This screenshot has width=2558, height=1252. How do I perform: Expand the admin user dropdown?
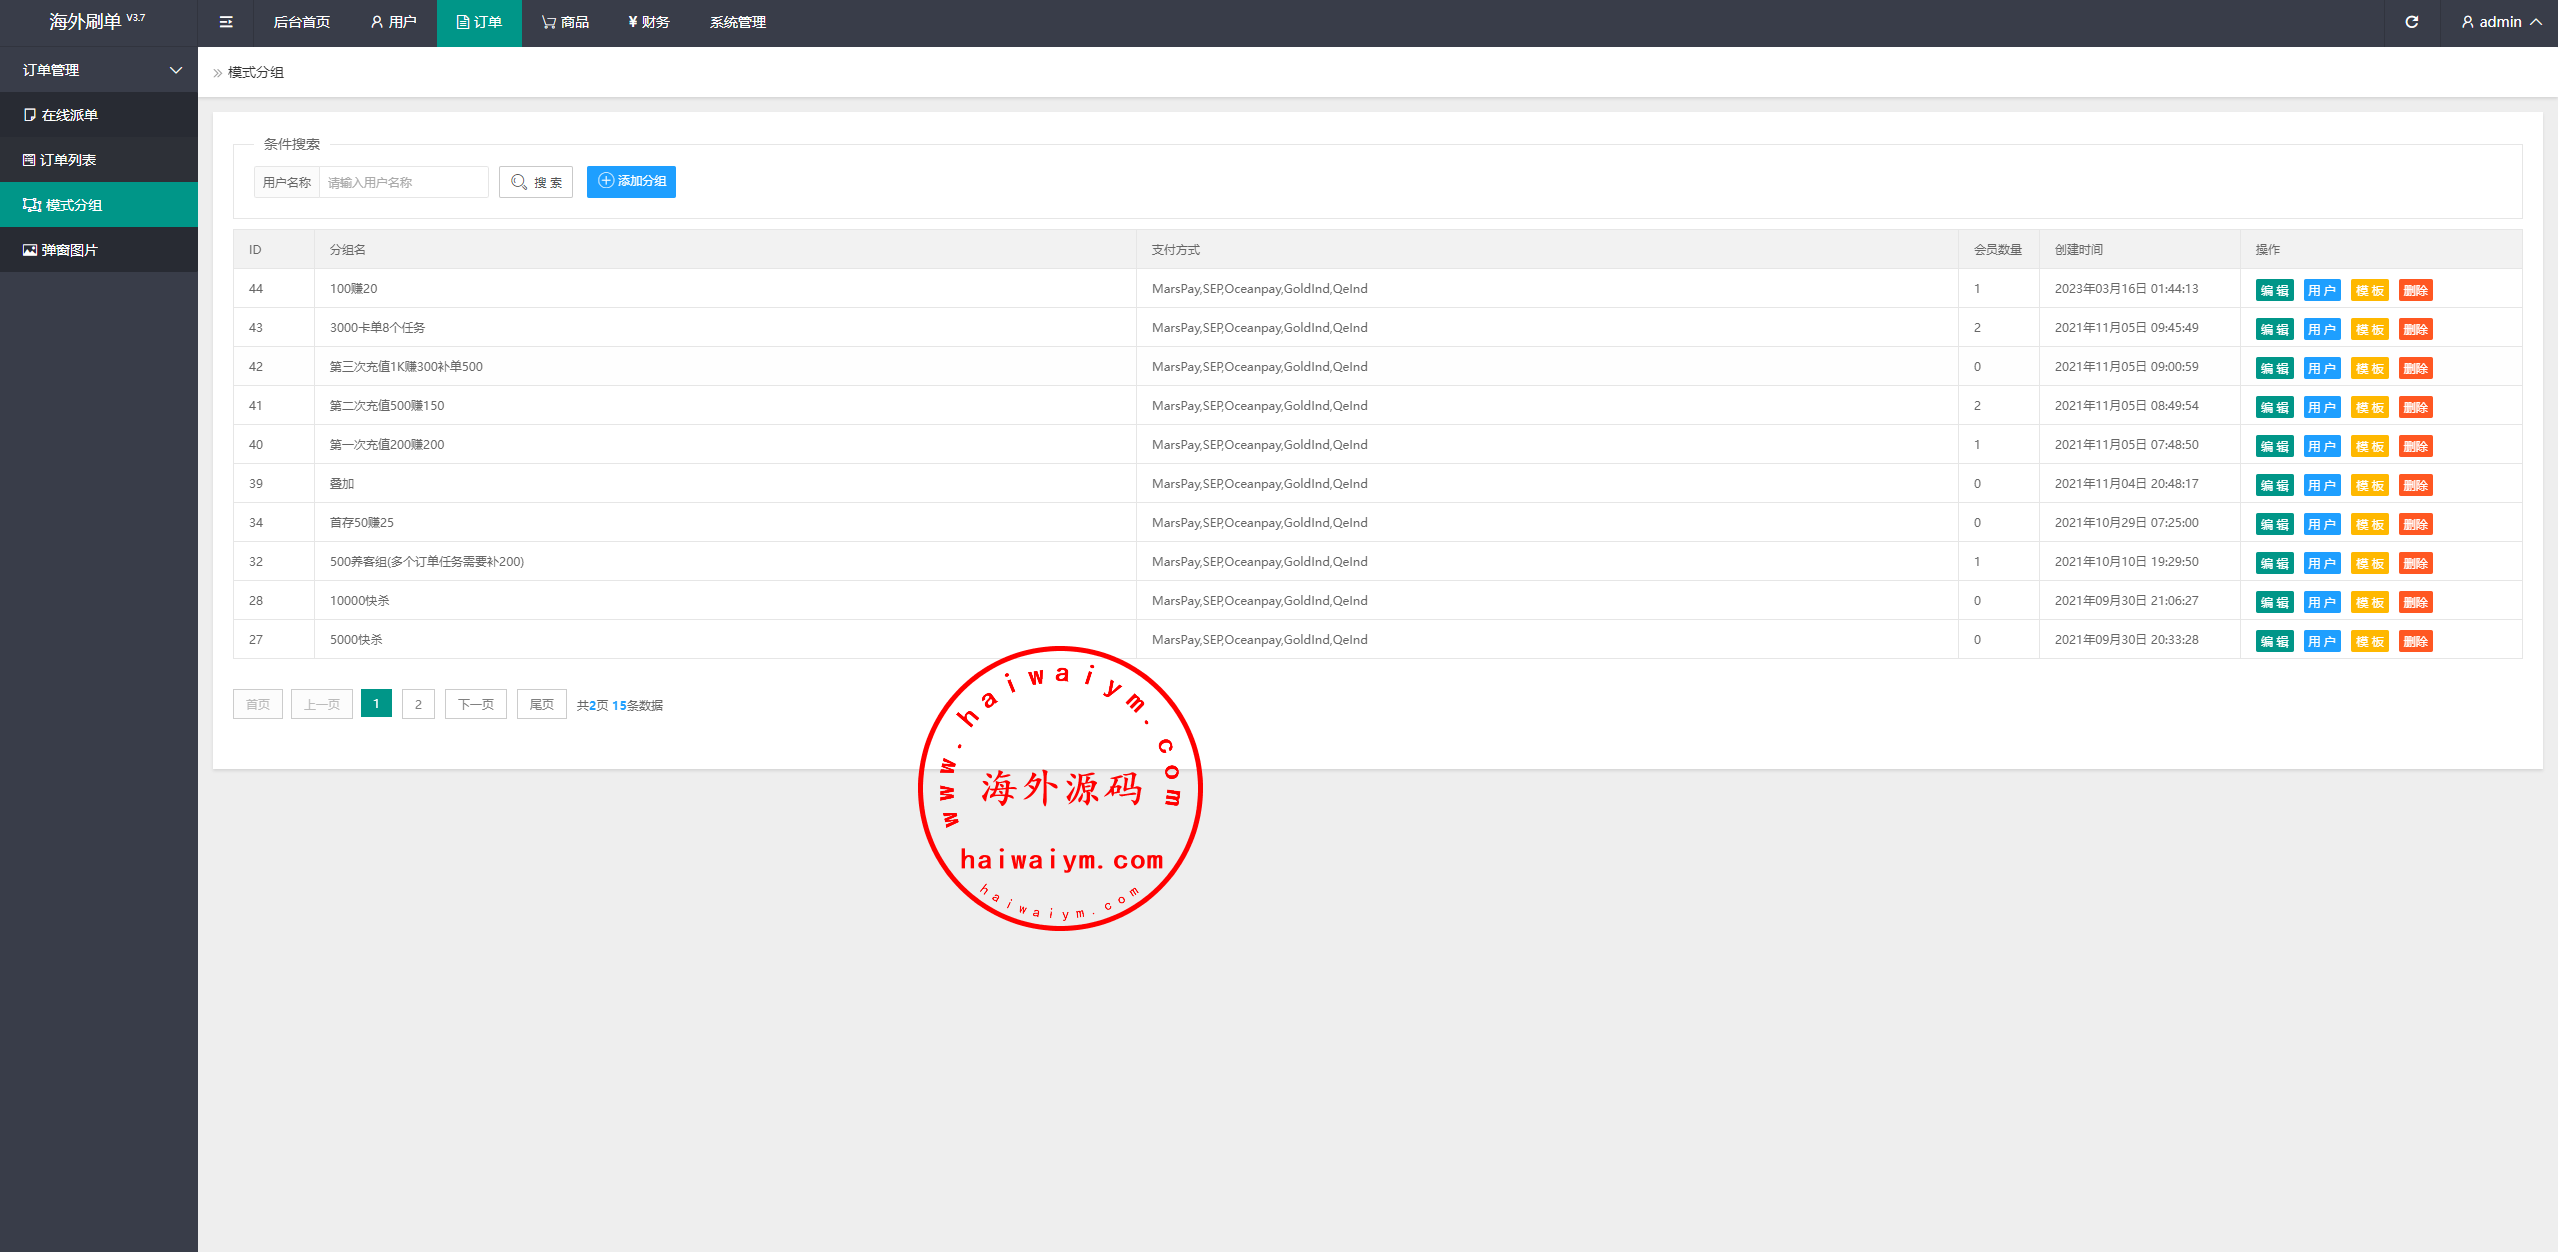(2501, 22)
